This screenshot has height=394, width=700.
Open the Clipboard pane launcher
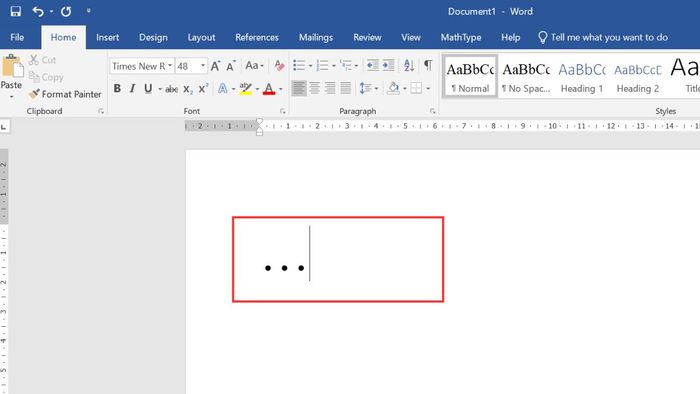point(101,111)
